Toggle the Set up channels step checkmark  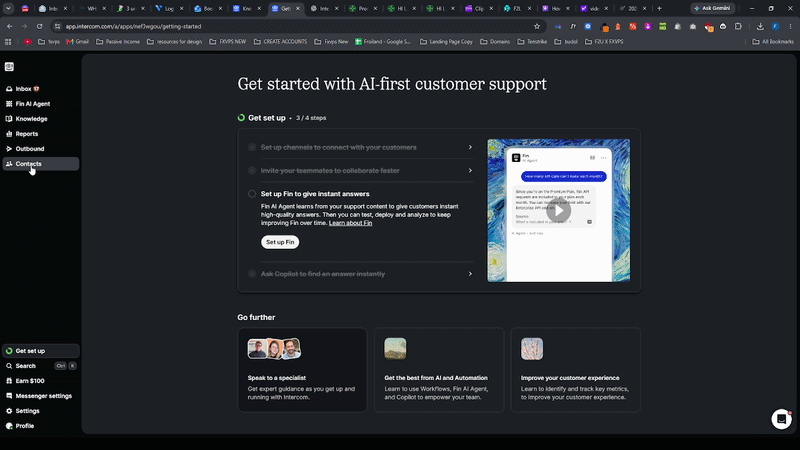point(252,147)
